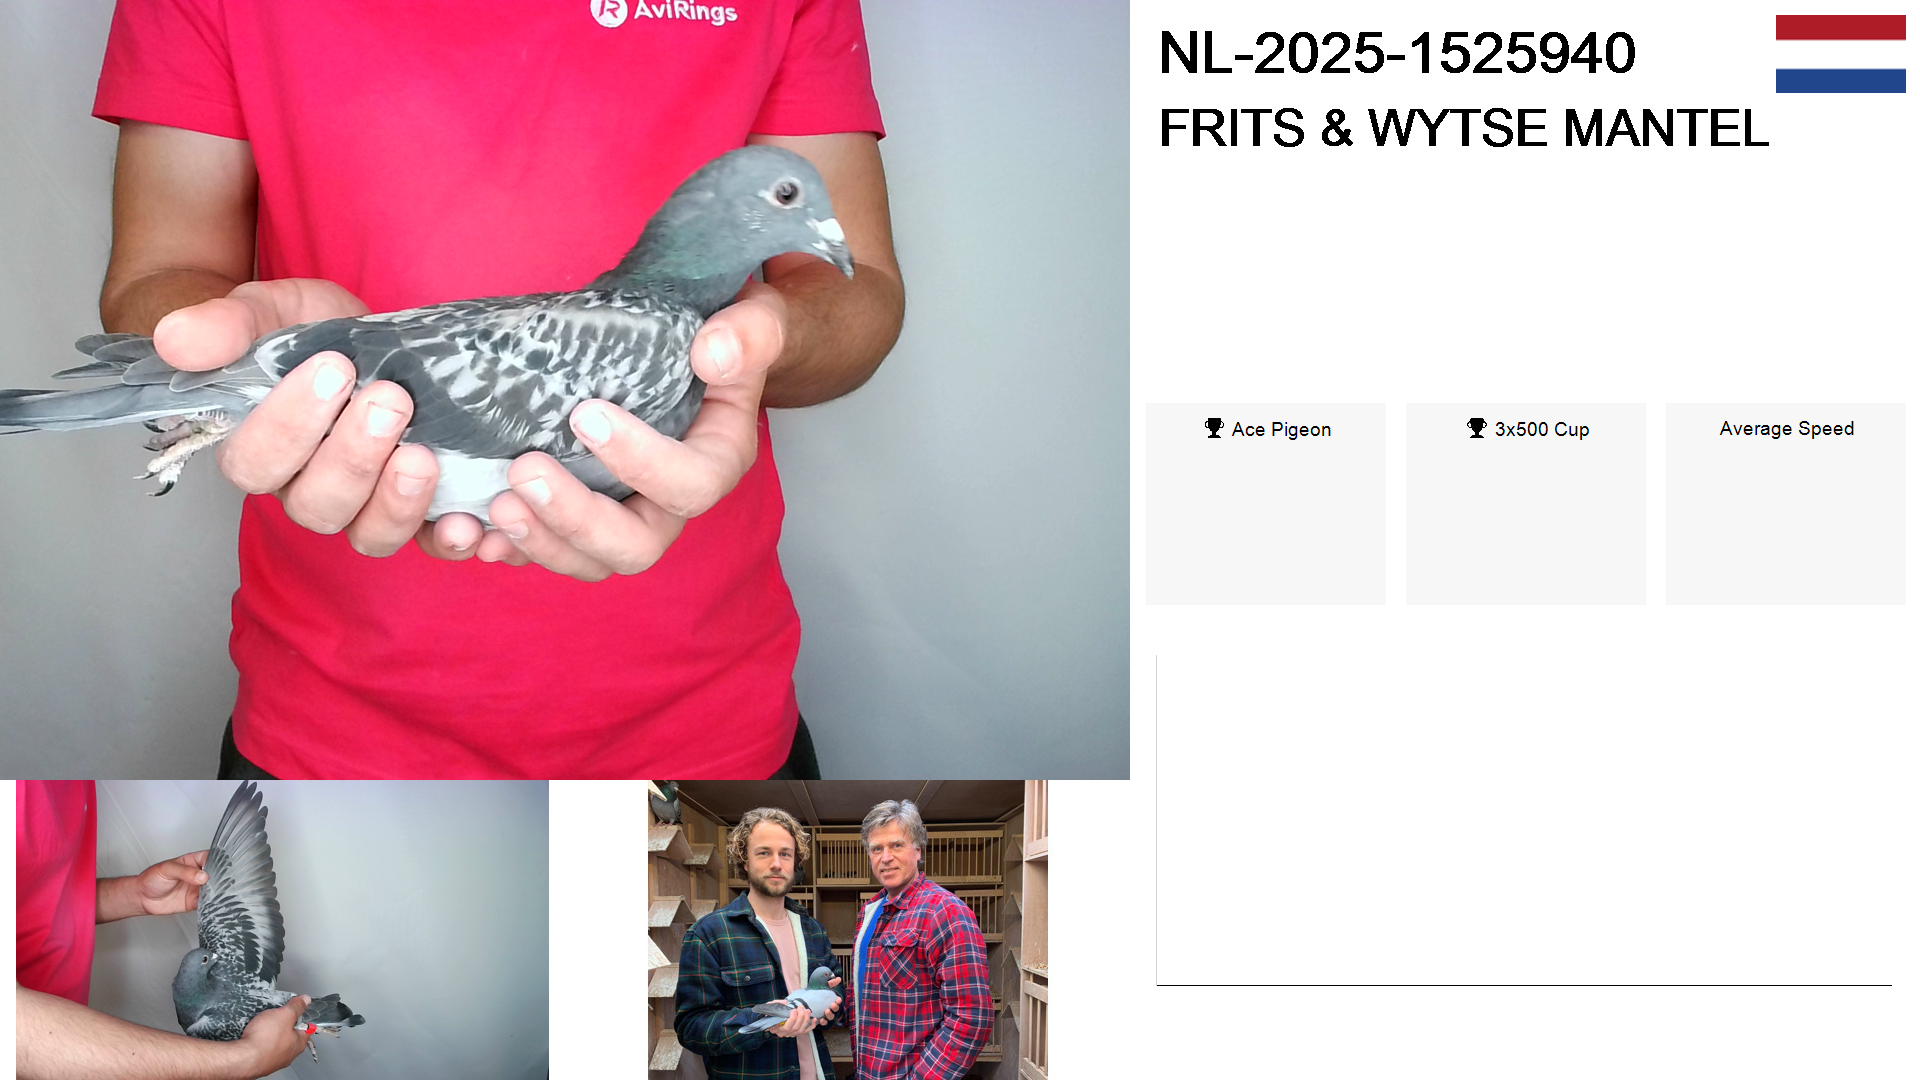Viewport: 1920px width, 1080px height.
Task: Click the empty chart area below the cards
Action: 1524,820
